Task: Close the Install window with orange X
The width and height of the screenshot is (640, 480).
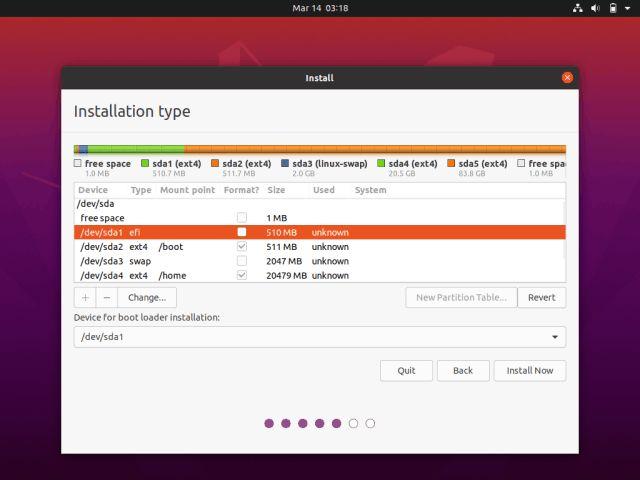Action: (567, 78)
